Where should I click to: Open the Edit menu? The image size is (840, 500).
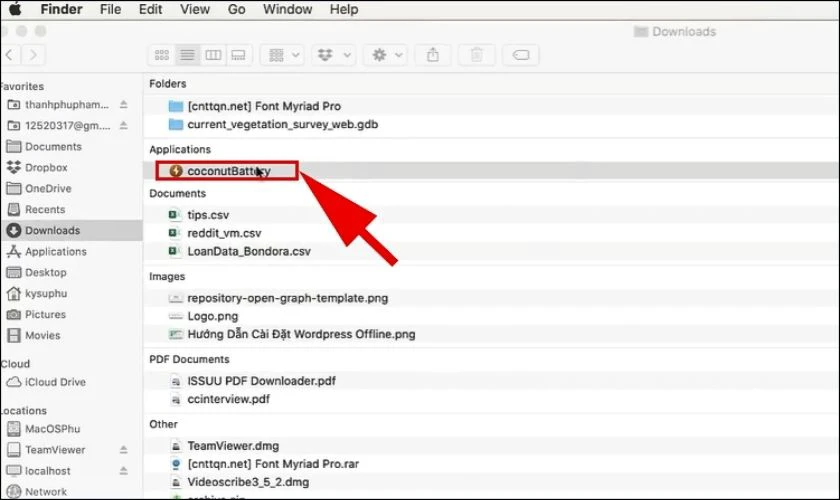[x=151, y=9]
